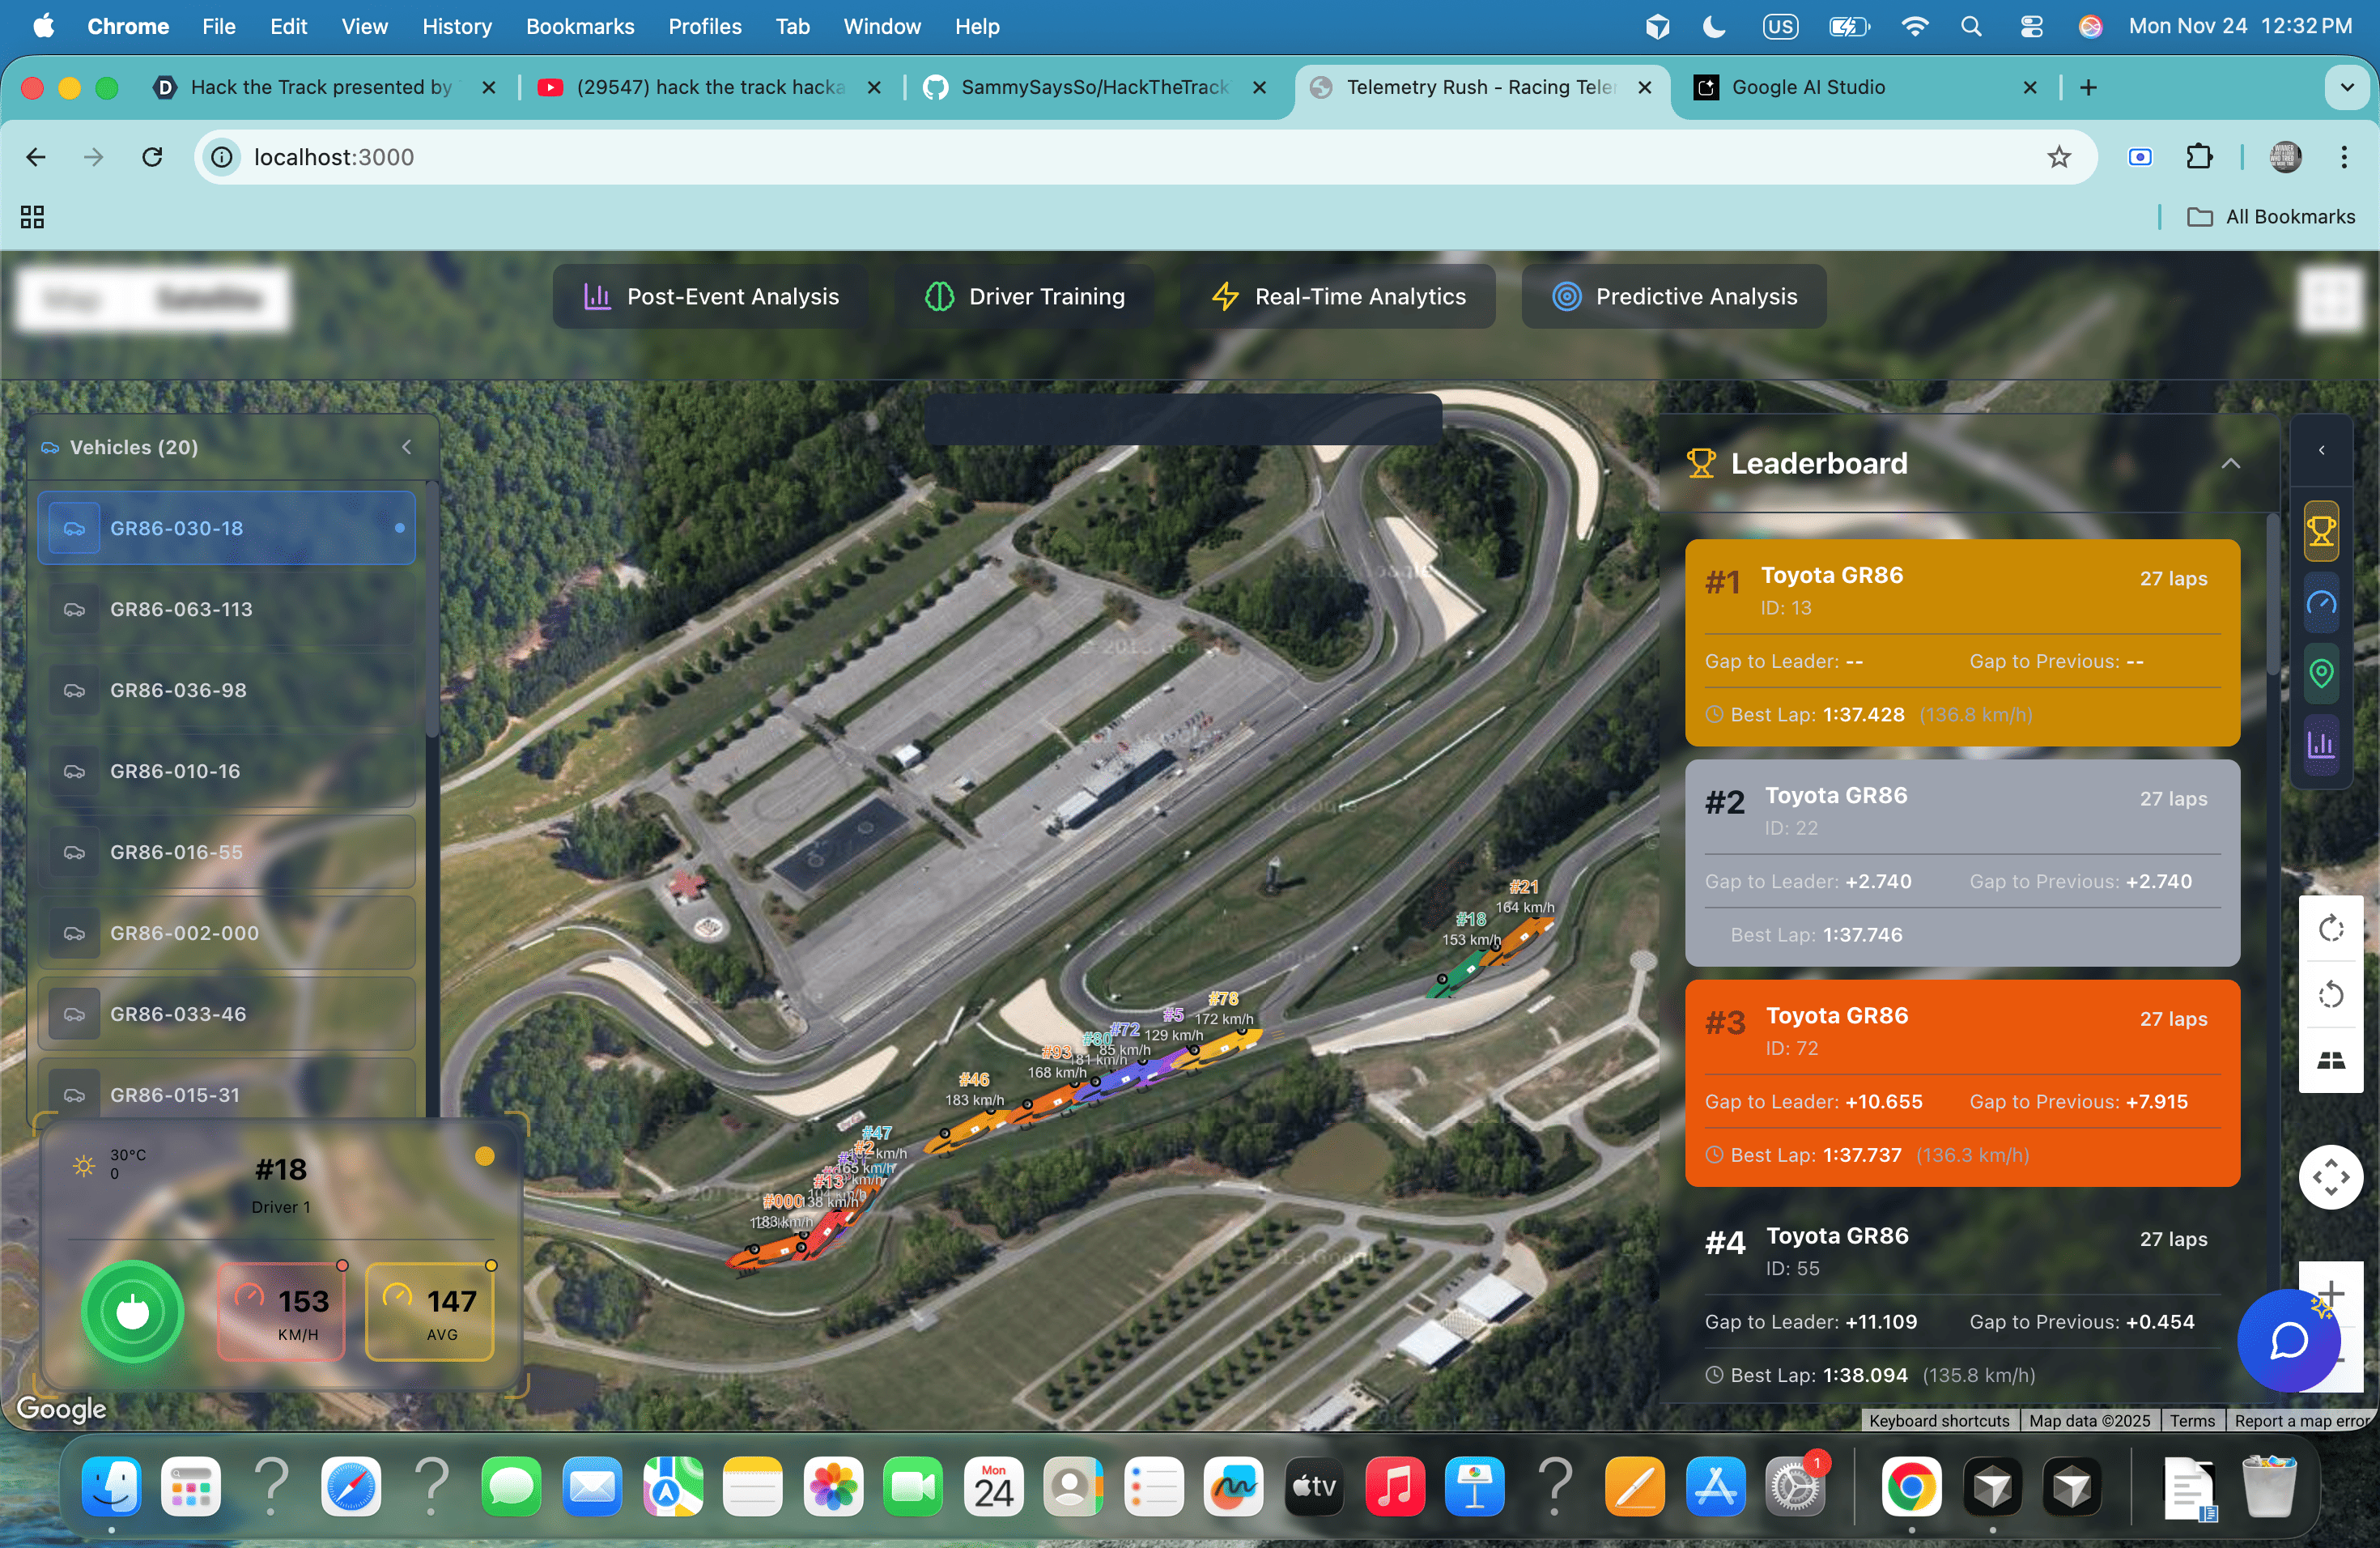Image resolution: width=2380 pixels, height=1548 pixels.
Task: Rotate map clockwise
Action: pos(2330,928)
